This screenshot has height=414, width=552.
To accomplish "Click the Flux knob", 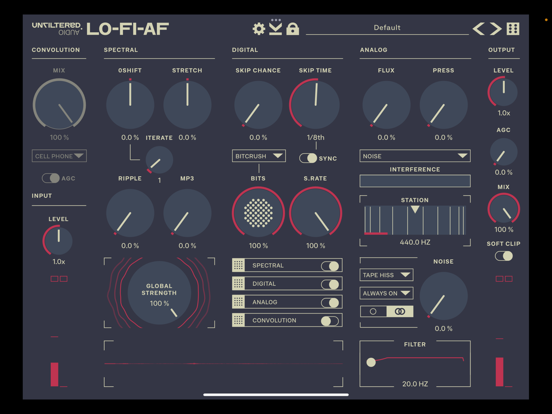I will pyautogui.click(x=386, y=105).
